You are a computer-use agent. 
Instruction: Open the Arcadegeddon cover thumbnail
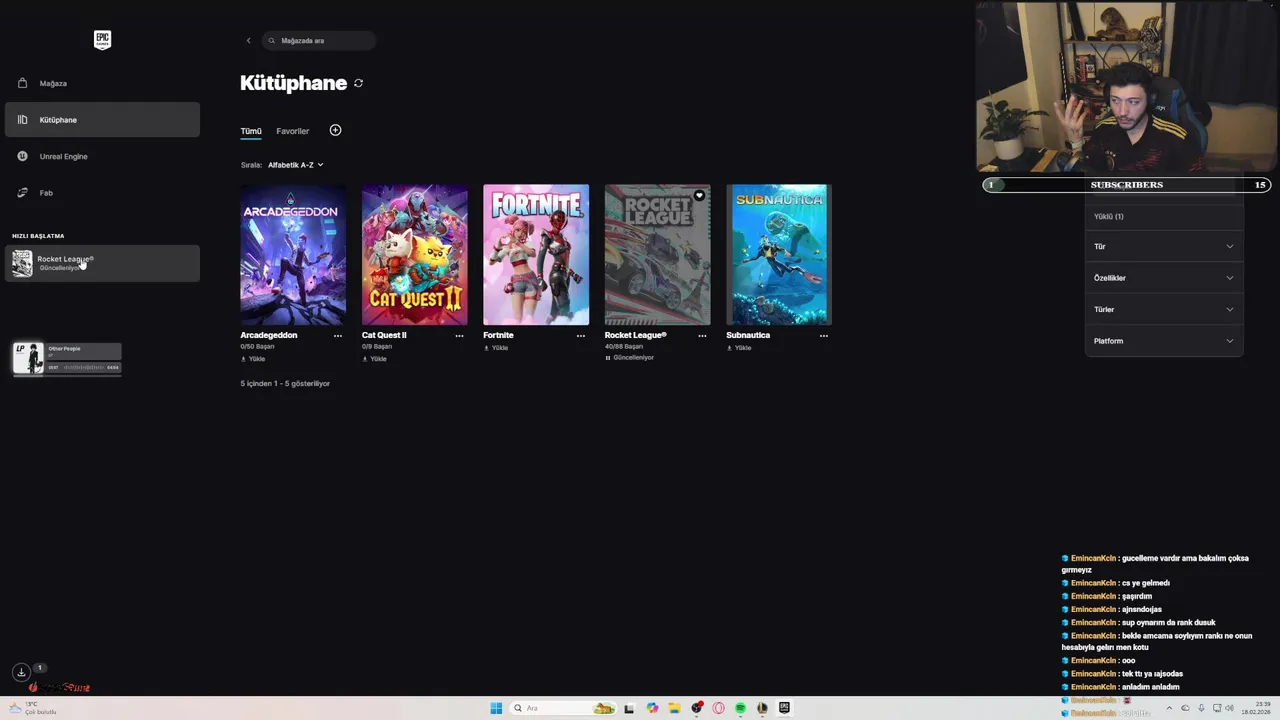coord(293,254)
